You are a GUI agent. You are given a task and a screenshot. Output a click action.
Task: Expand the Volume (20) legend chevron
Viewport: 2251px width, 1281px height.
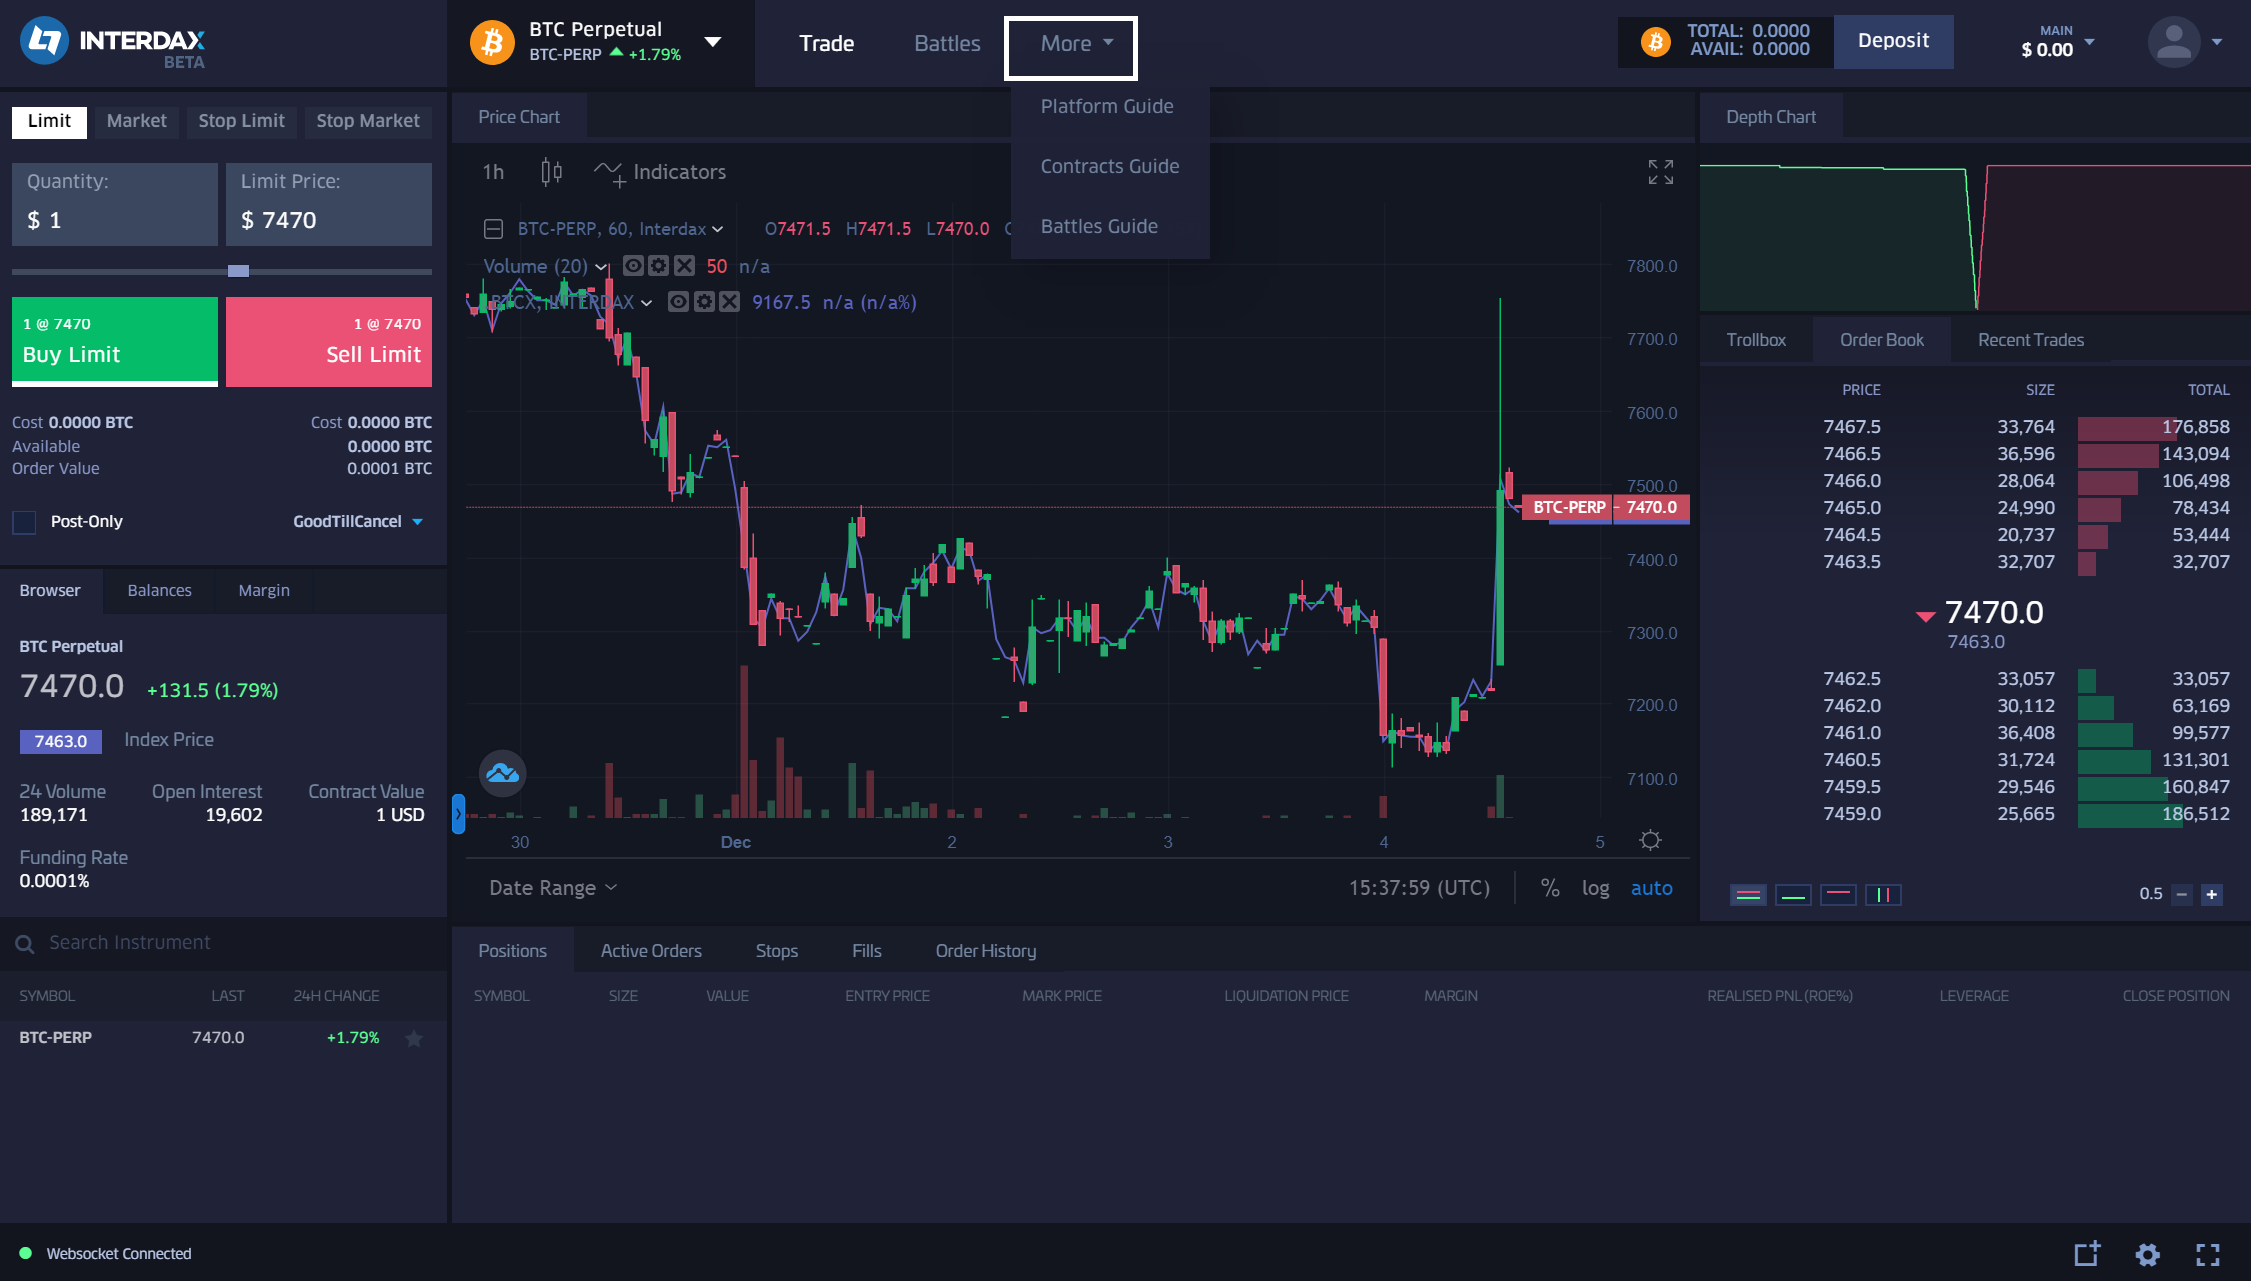tap(601, 267)
